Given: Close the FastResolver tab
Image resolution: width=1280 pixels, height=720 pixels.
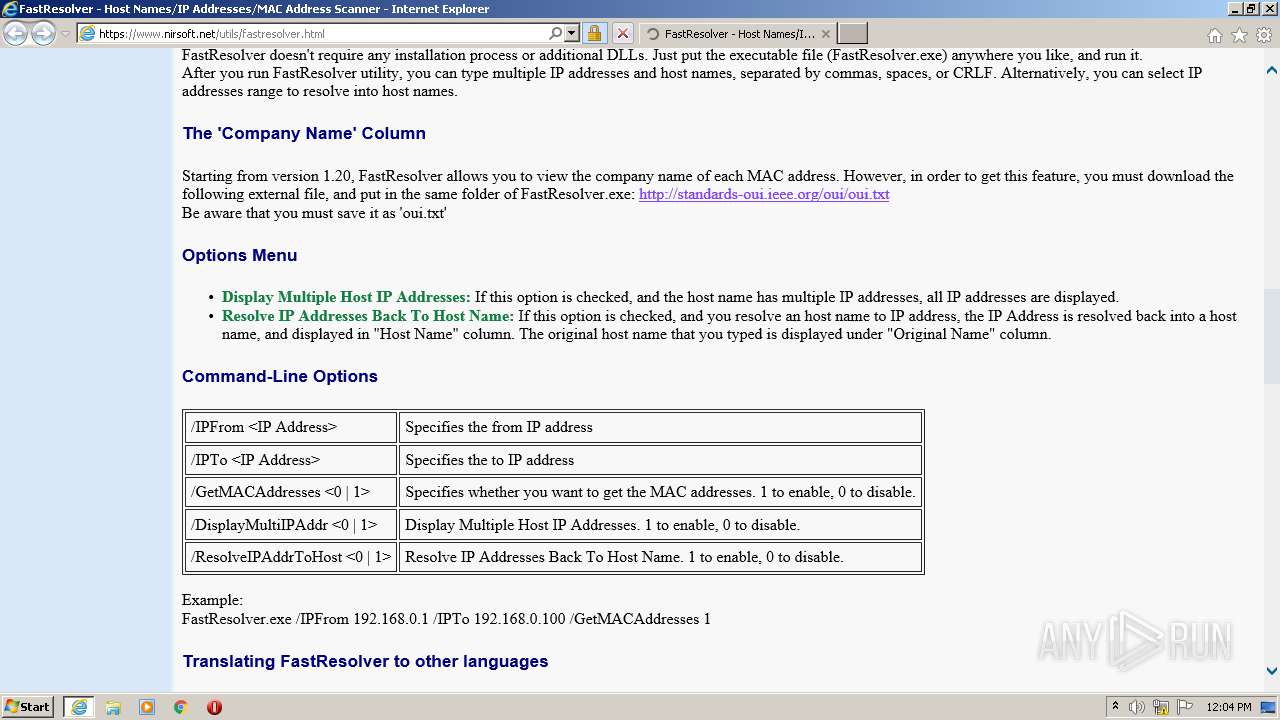Looking at the screenshot, I should pos(826,34).
